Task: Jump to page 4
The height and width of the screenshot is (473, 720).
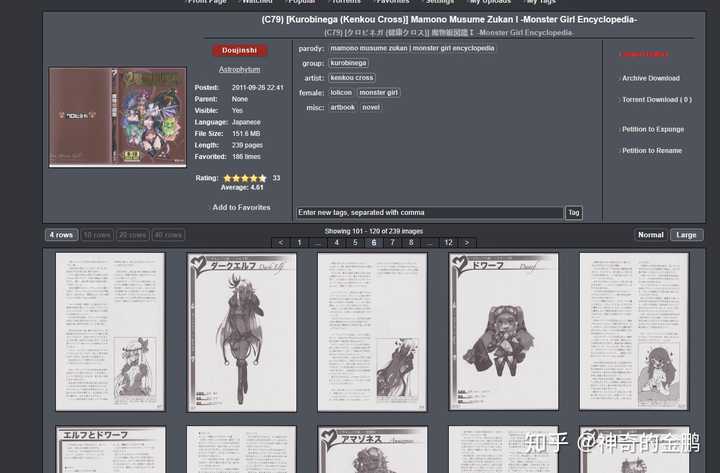Action: coord(337,242)
